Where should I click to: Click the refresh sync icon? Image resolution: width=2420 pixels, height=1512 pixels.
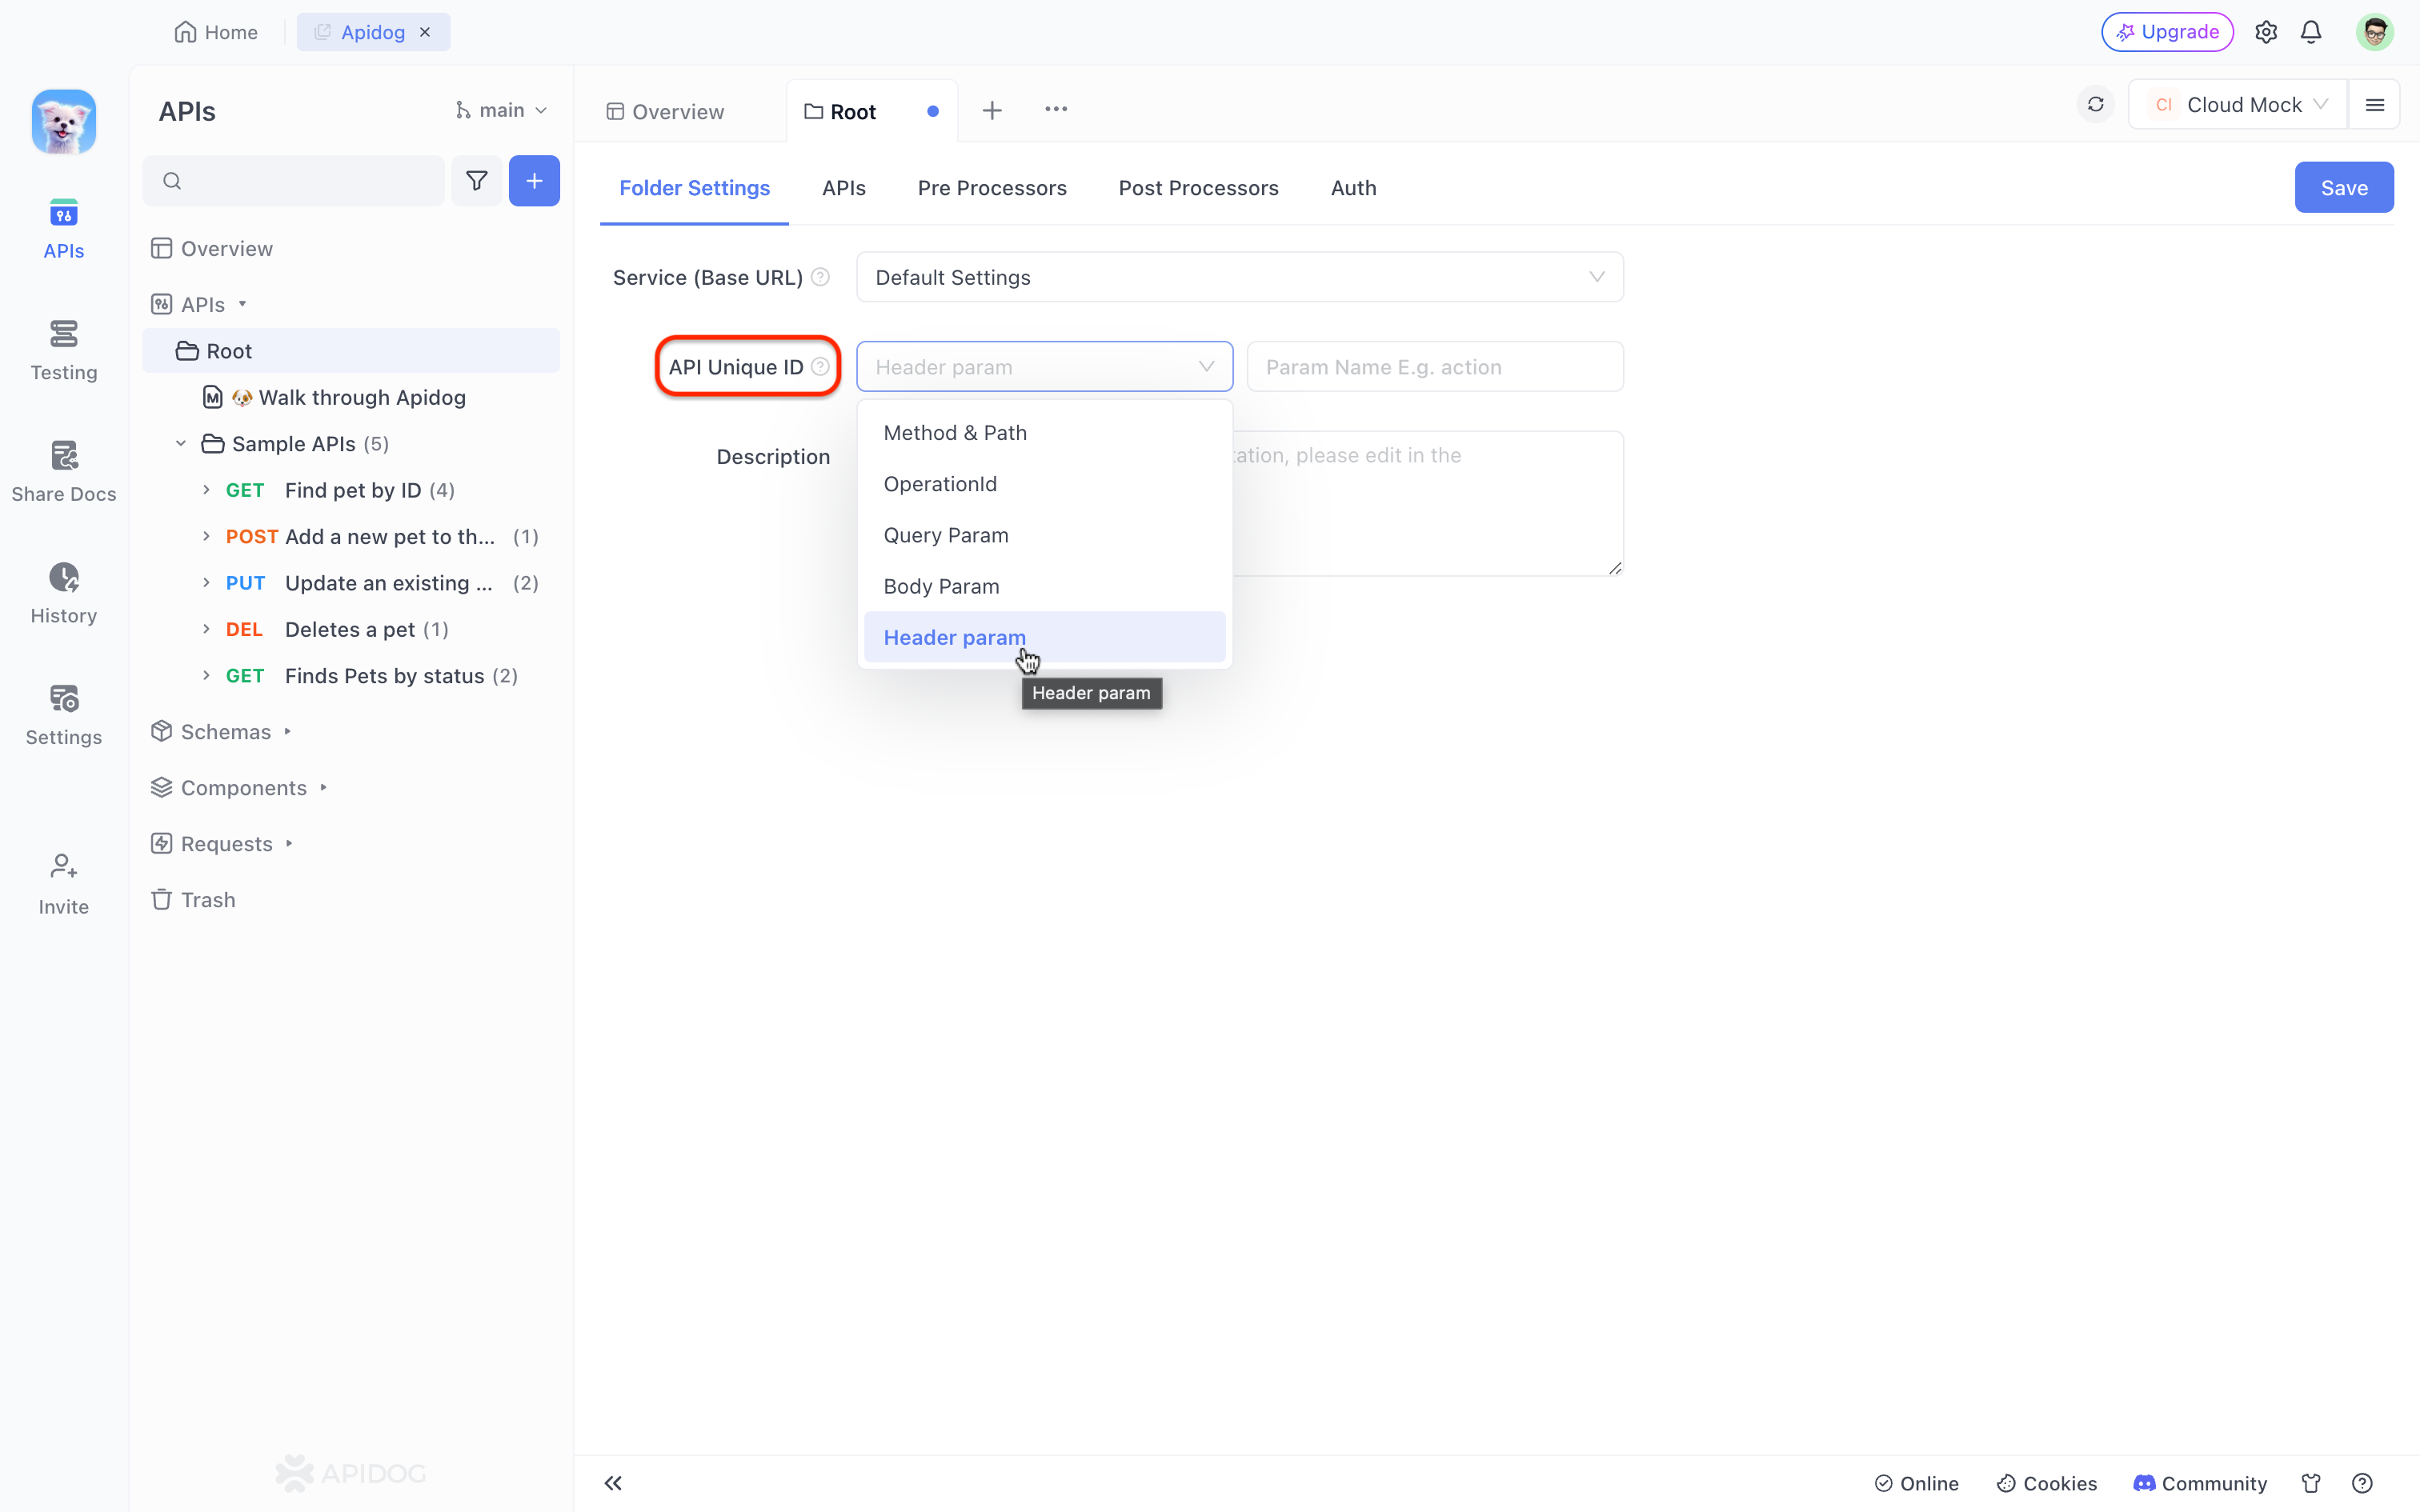tap(2096, 105)
